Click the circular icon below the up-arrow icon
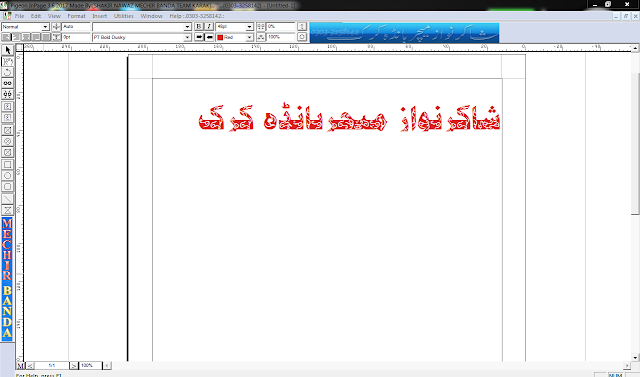 click(302, 37)
